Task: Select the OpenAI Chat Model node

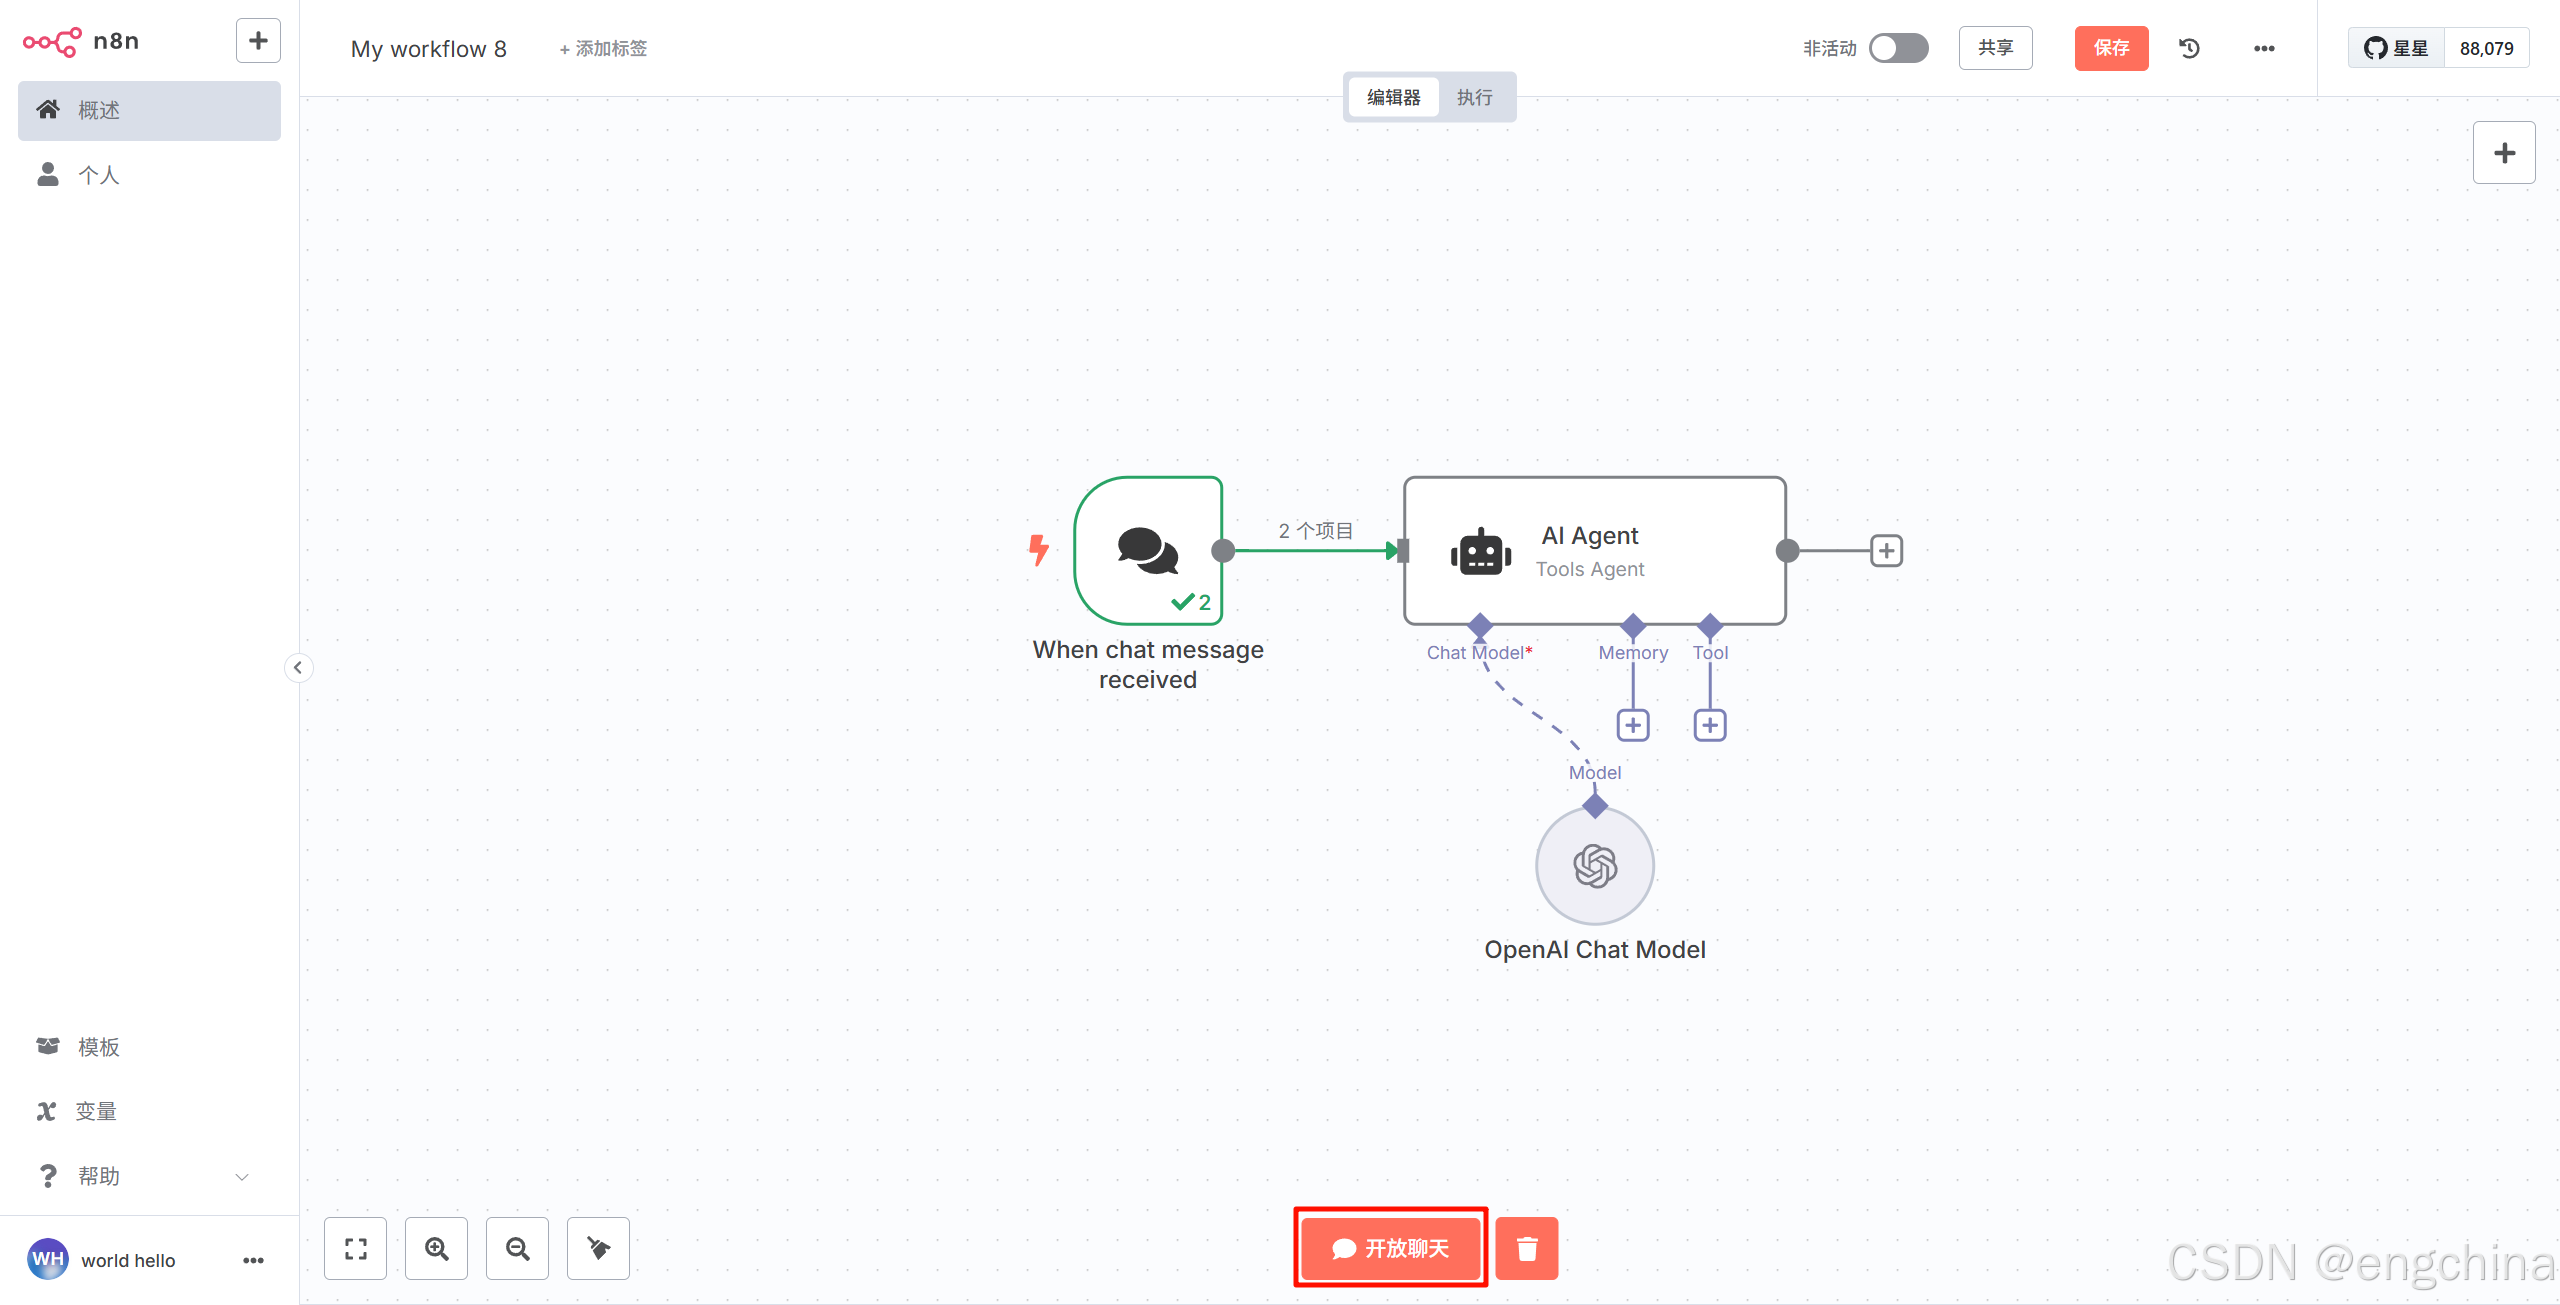Action: pos(1594,866)
